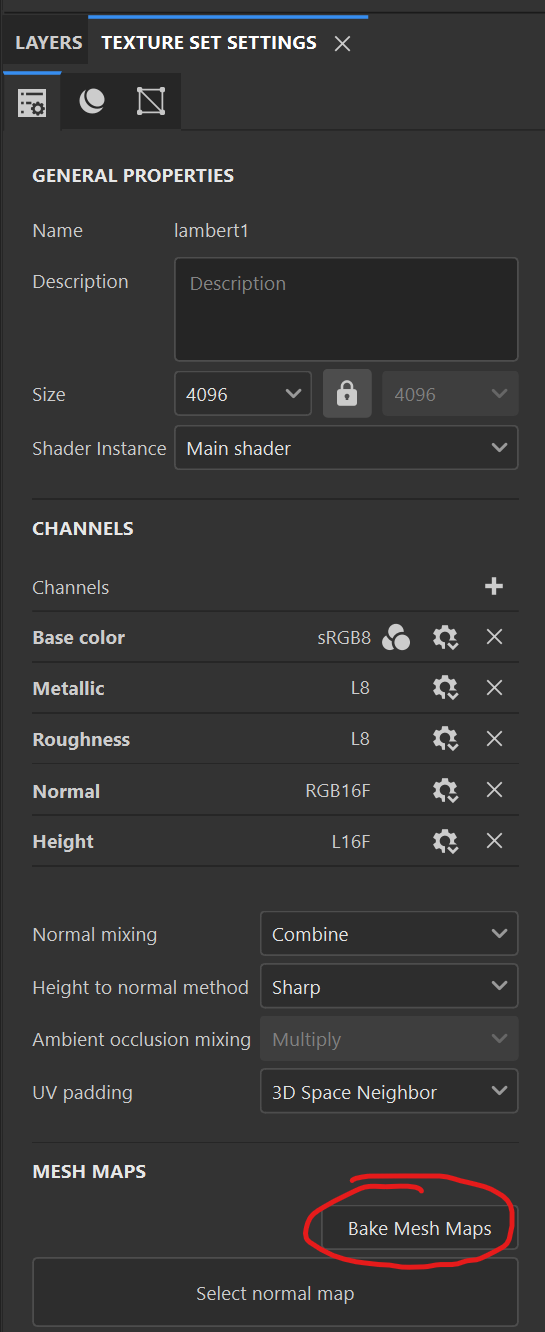Image resolution: width=545 pixels, height=1332 pixels.
Task: Open Base color color-profile circles icon
Action: point(396,637)
